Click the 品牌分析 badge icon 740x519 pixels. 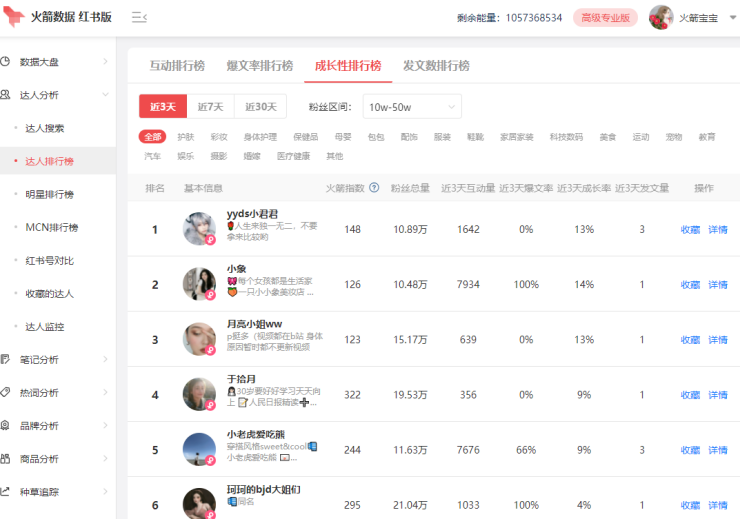coord(5,425)
